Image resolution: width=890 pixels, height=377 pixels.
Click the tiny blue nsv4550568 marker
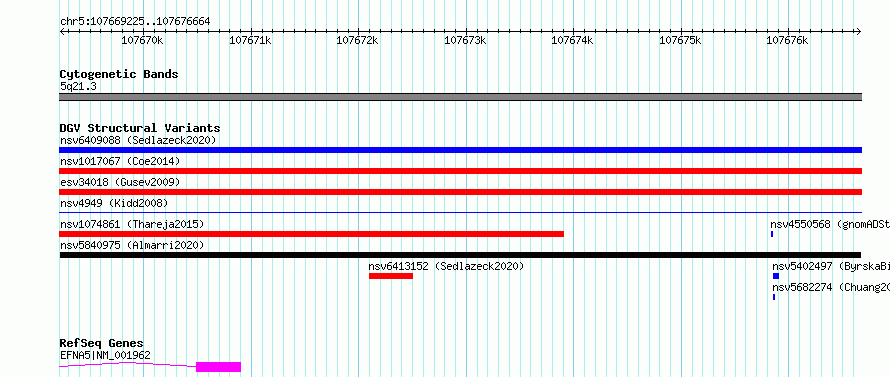(x=772, y=234)
